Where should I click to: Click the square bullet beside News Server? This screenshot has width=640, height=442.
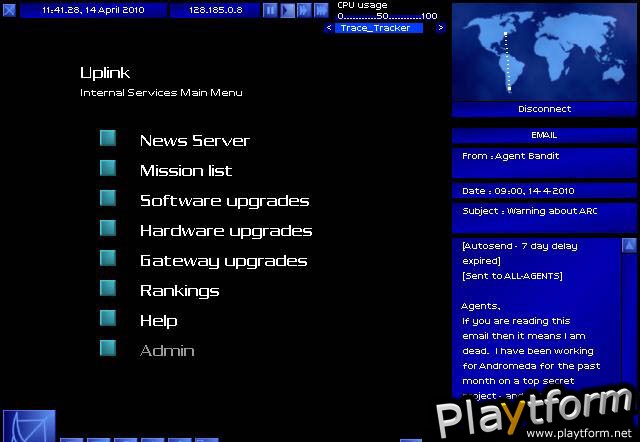click(108, 138)
